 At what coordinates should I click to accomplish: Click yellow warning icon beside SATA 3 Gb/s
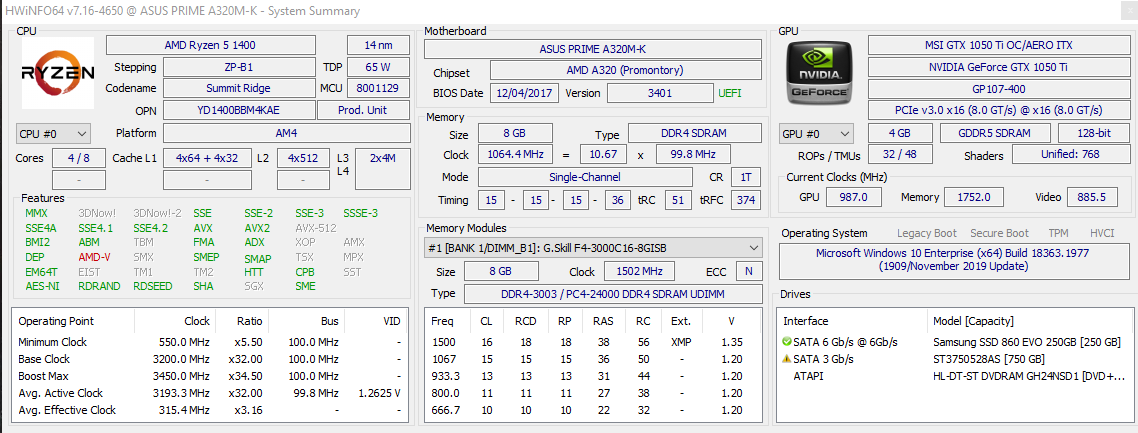pos(787,359)
